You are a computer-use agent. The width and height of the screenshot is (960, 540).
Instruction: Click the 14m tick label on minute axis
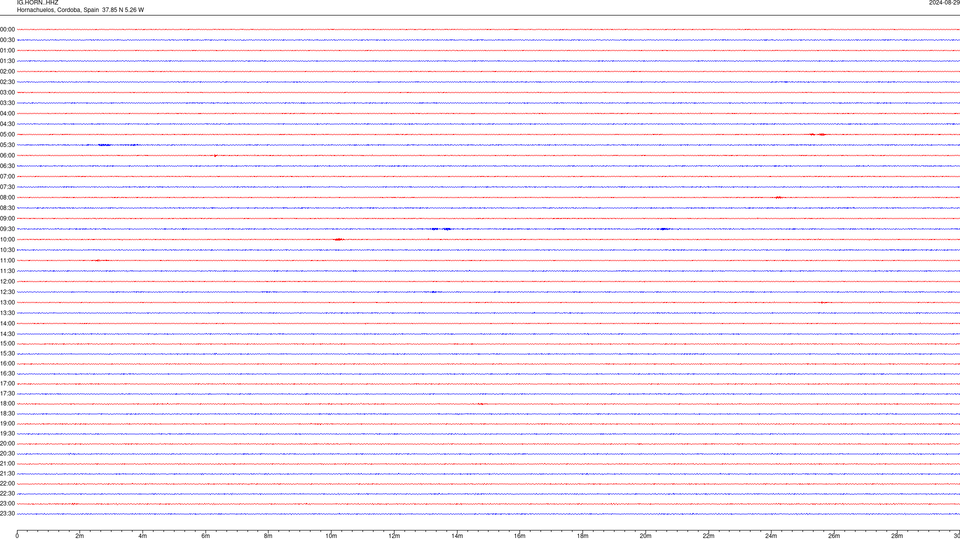(x=457, y=536)
